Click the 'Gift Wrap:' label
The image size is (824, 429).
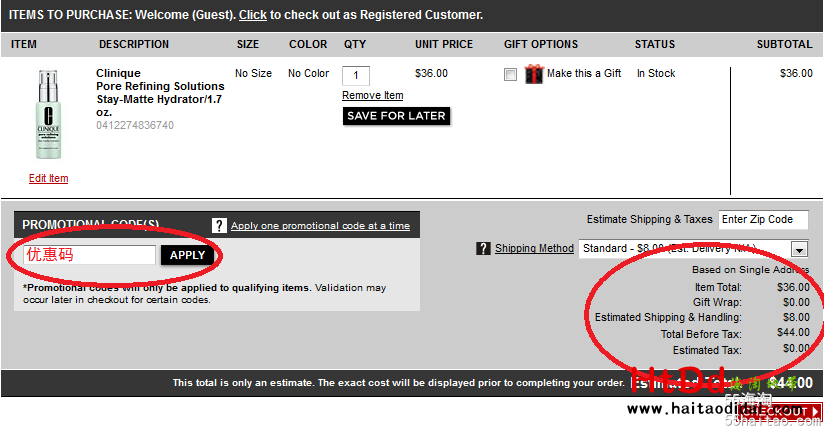[717, 302]
